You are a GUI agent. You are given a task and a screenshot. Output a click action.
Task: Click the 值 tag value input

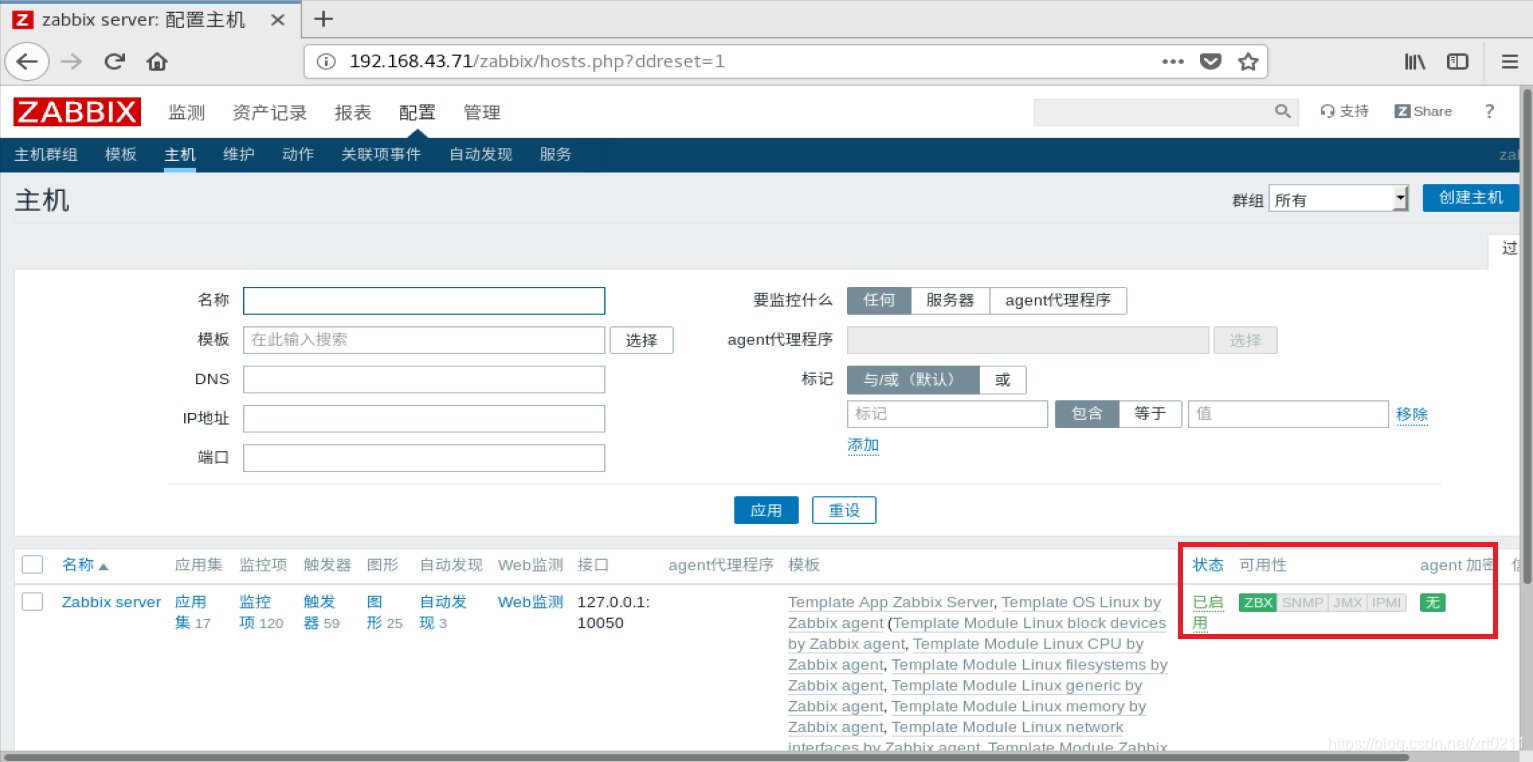pyautogui.click(x=1288, y=414)
